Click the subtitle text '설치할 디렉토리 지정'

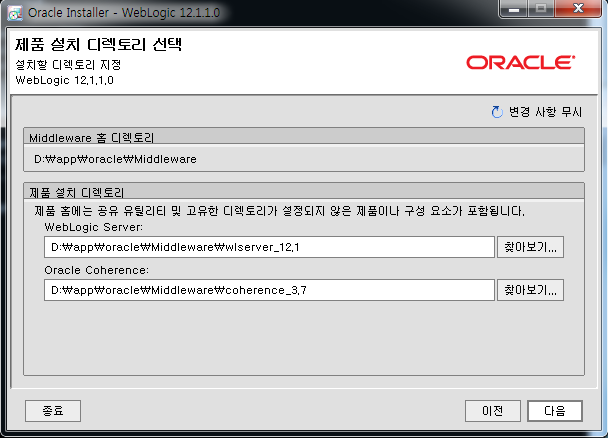tap(68, 64)
